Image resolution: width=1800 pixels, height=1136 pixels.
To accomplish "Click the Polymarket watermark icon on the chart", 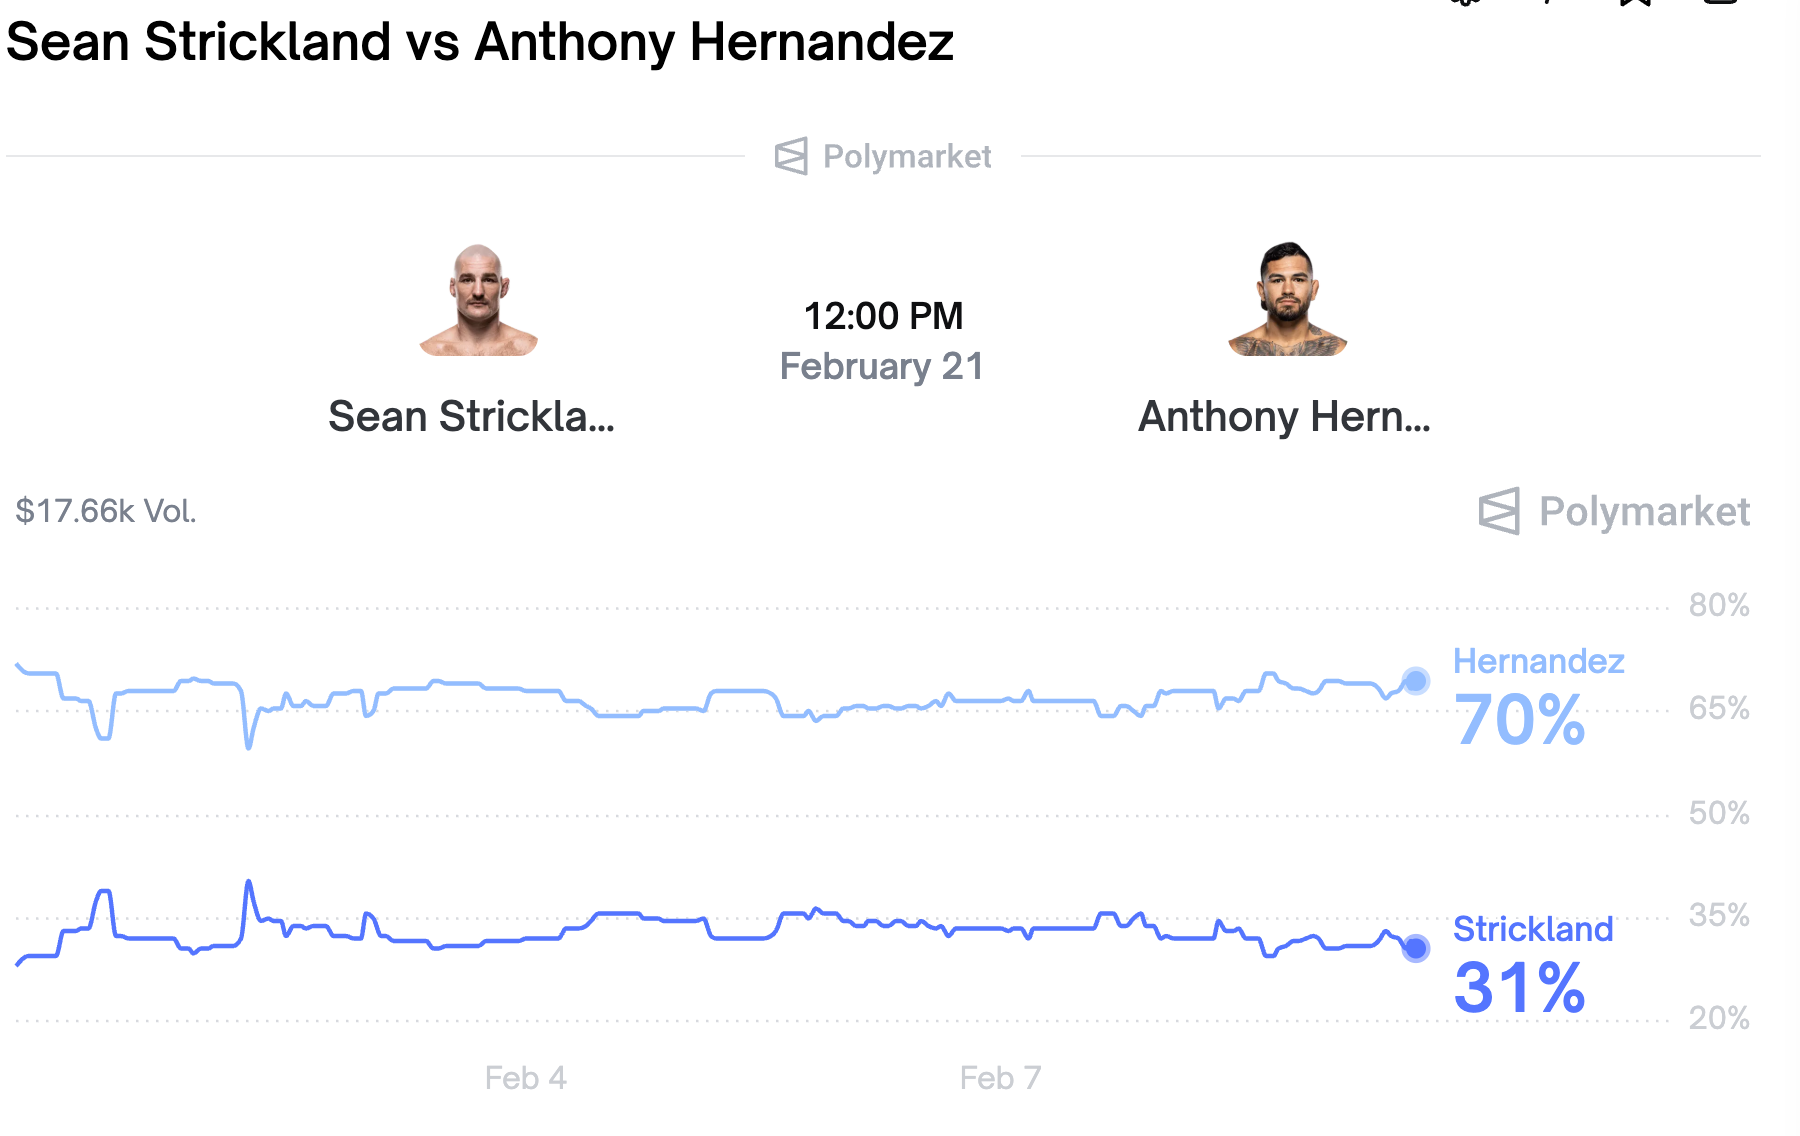I will [1498, 511].
